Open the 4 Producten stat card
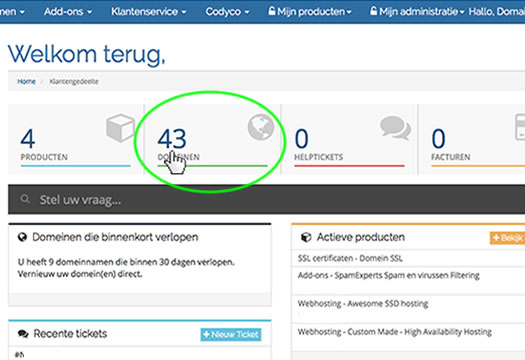This screenshot has width=525, height=360. (76, 139)
